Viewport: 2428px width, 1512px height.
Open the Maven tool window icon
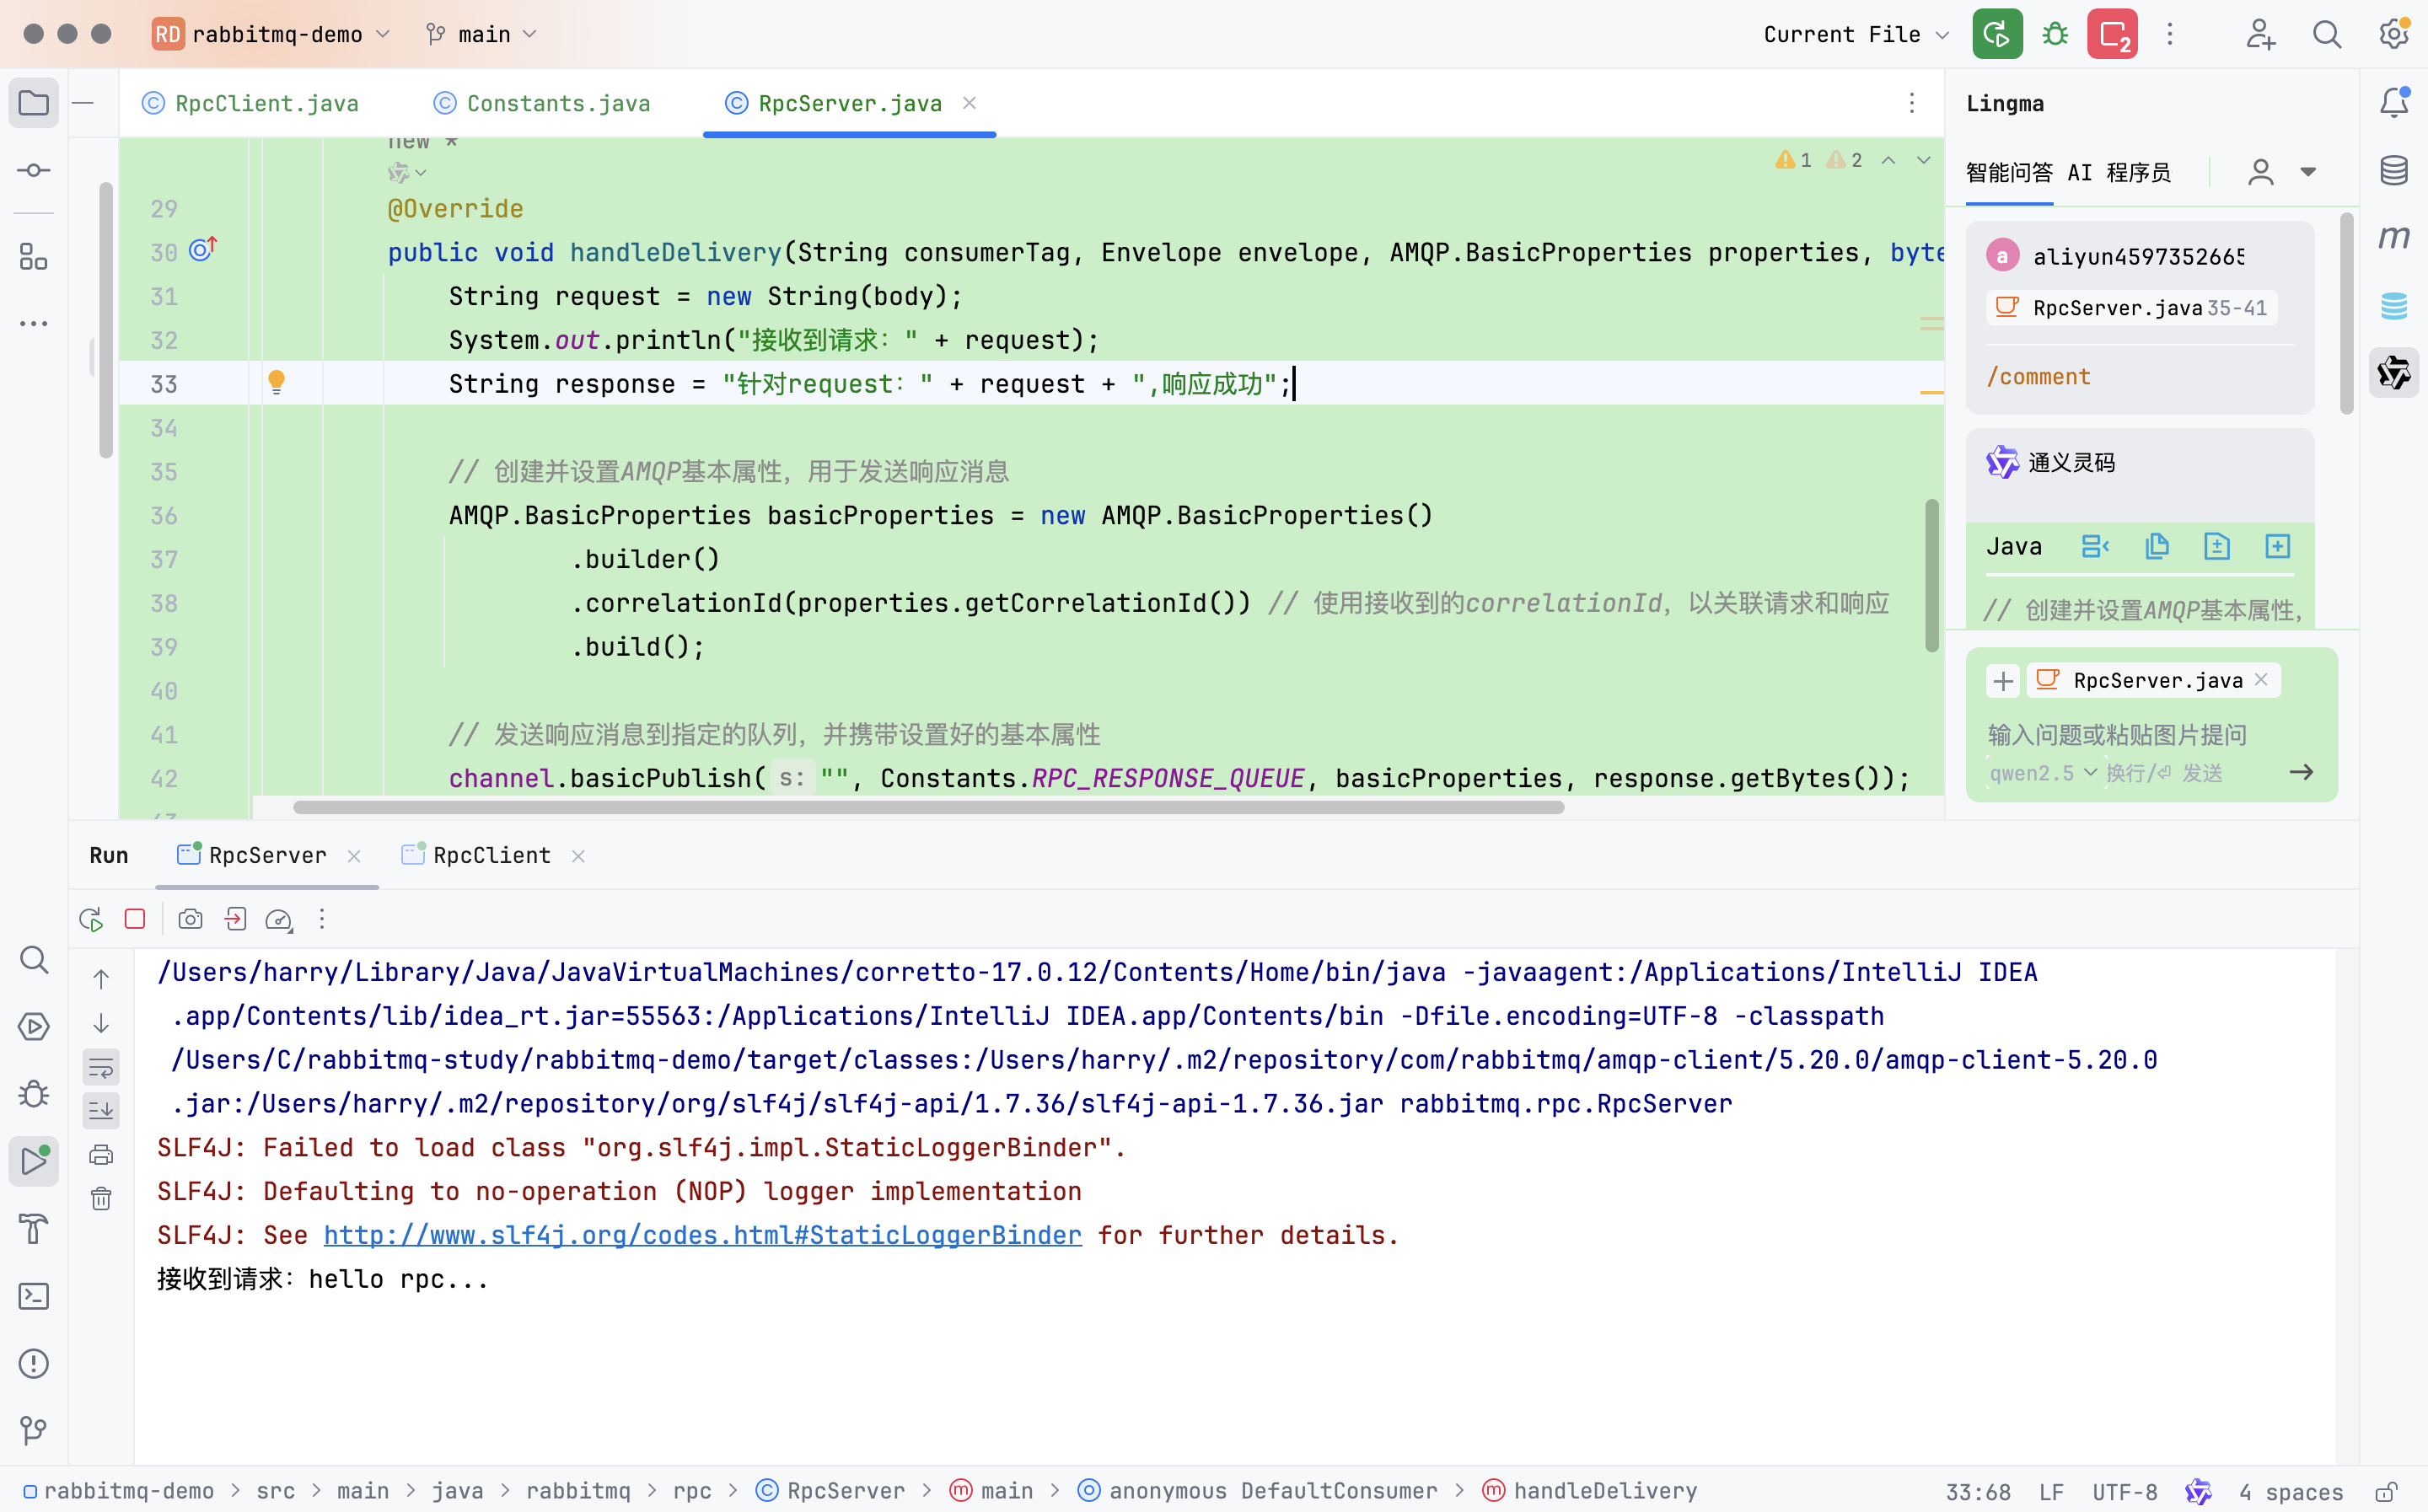tap(2394, 237)
